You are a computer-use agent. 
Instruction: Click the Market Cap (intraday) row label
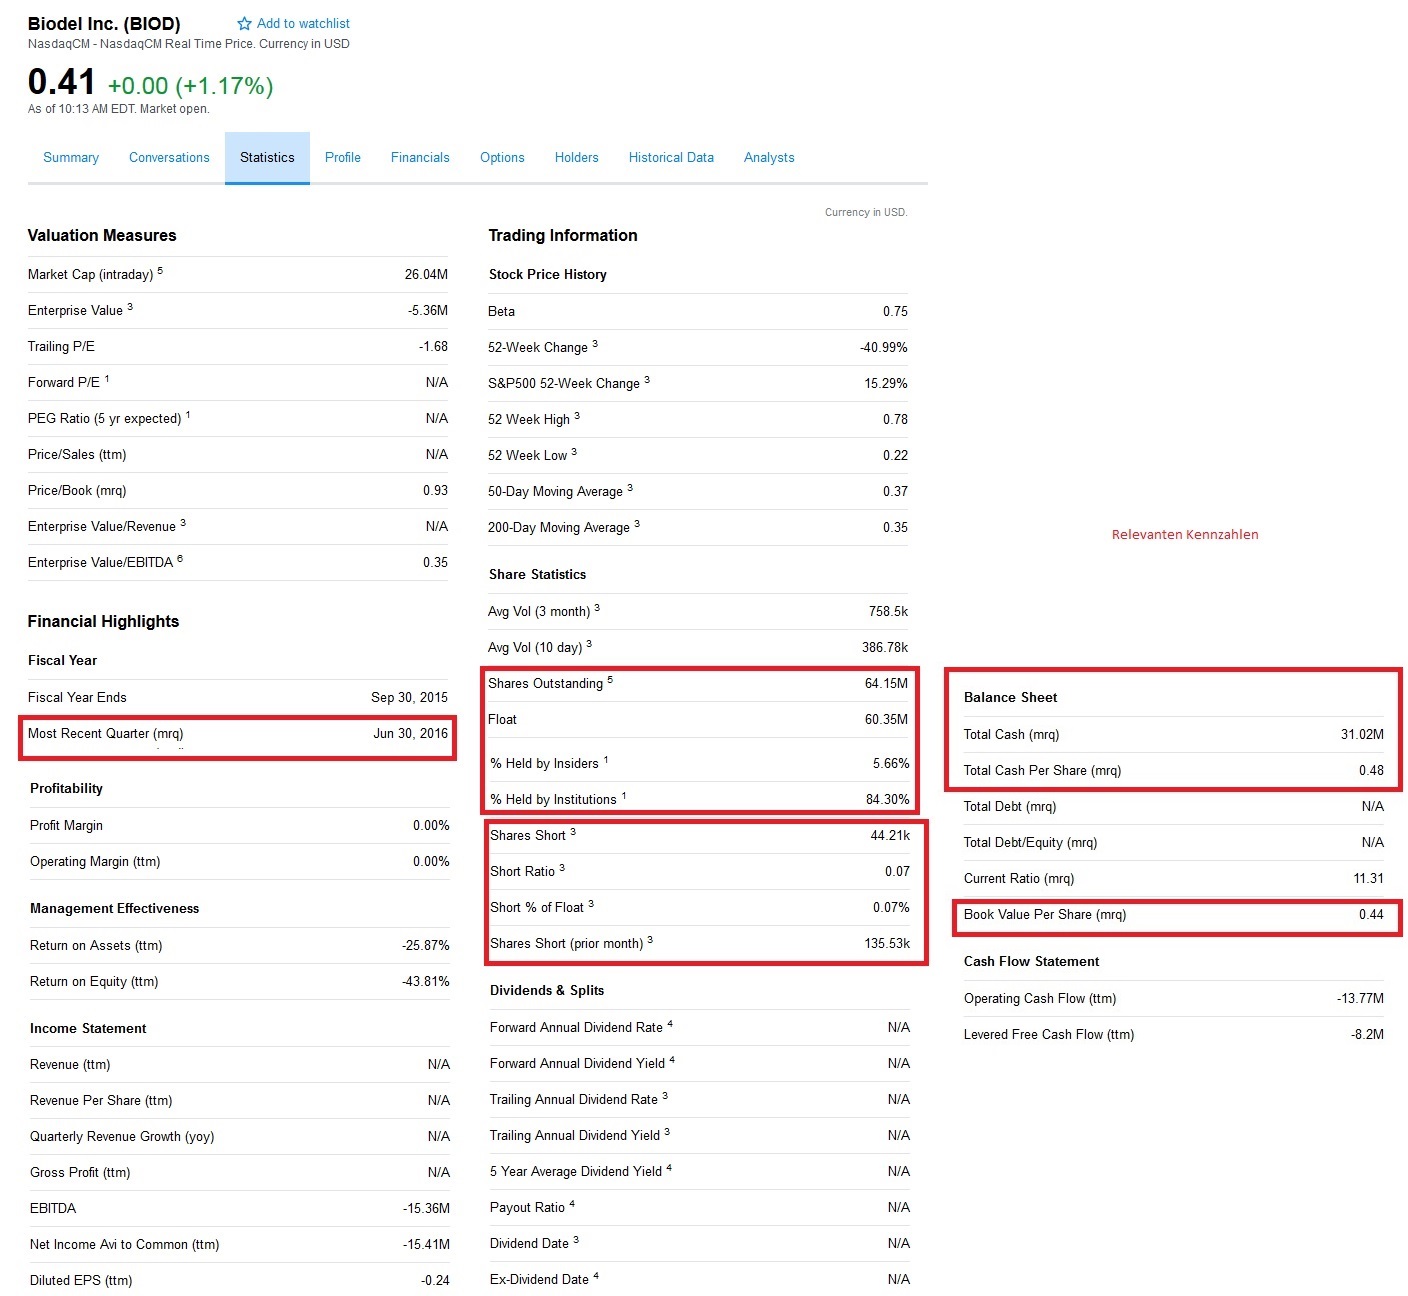tap(91, 275)
